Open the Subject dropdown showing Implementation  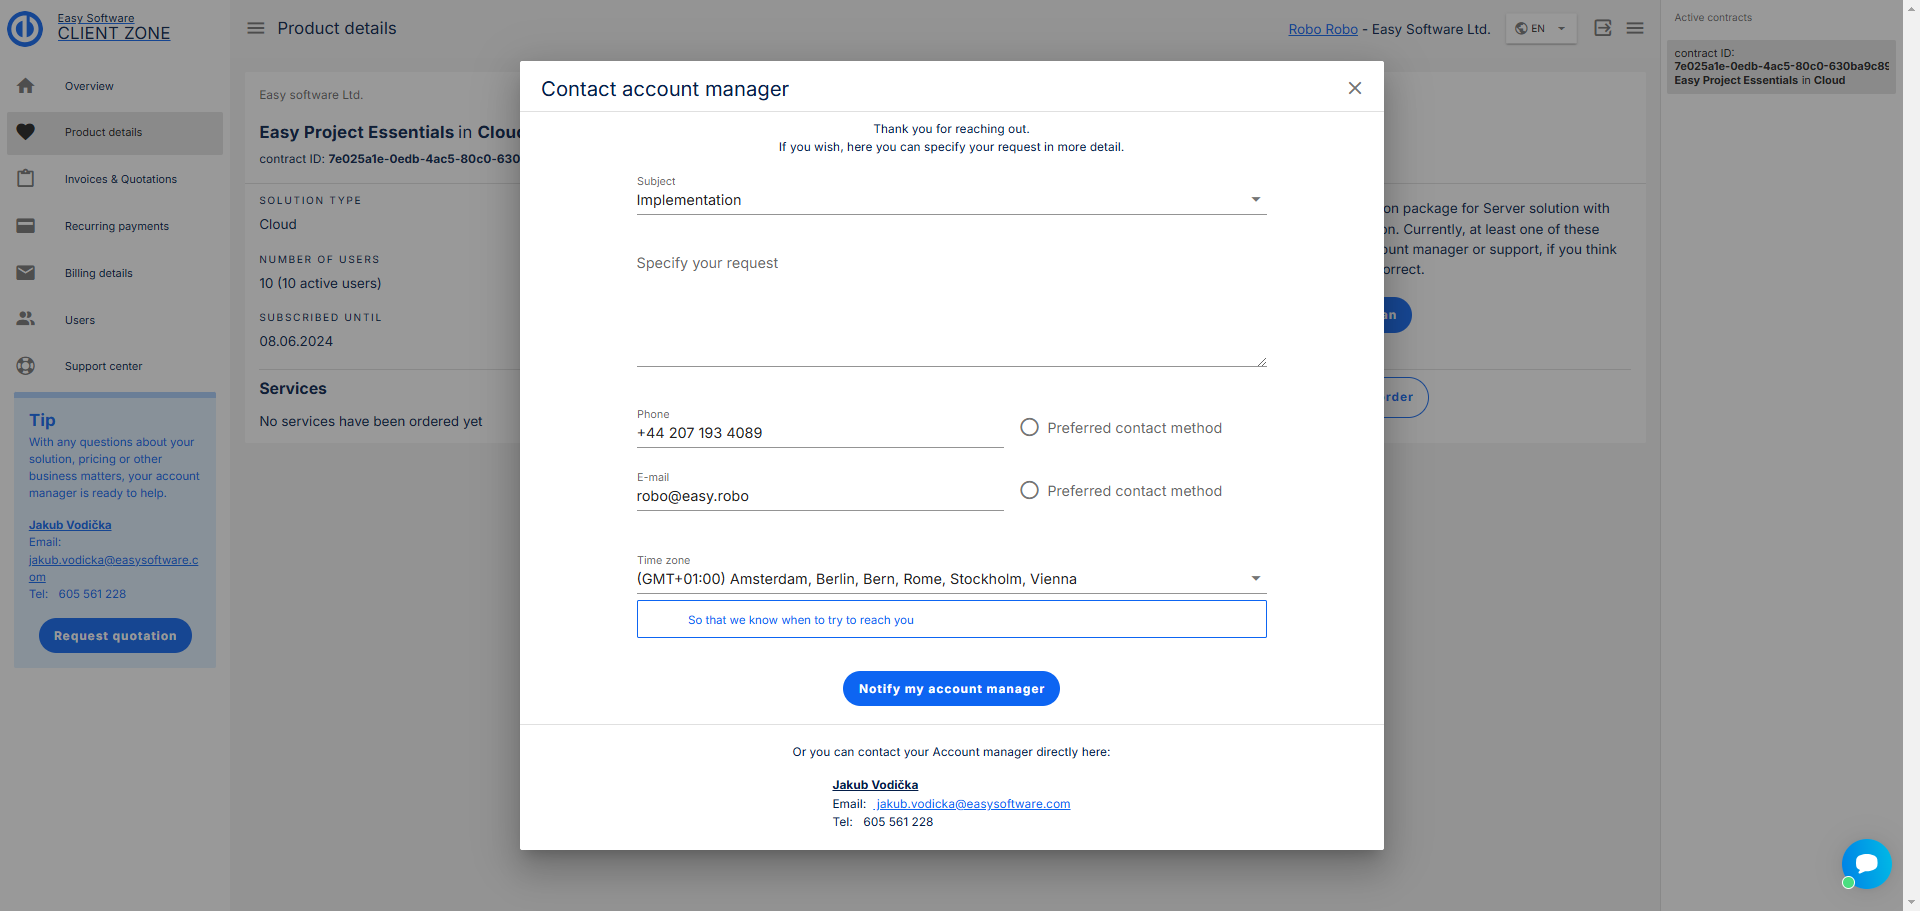point(950,200)
